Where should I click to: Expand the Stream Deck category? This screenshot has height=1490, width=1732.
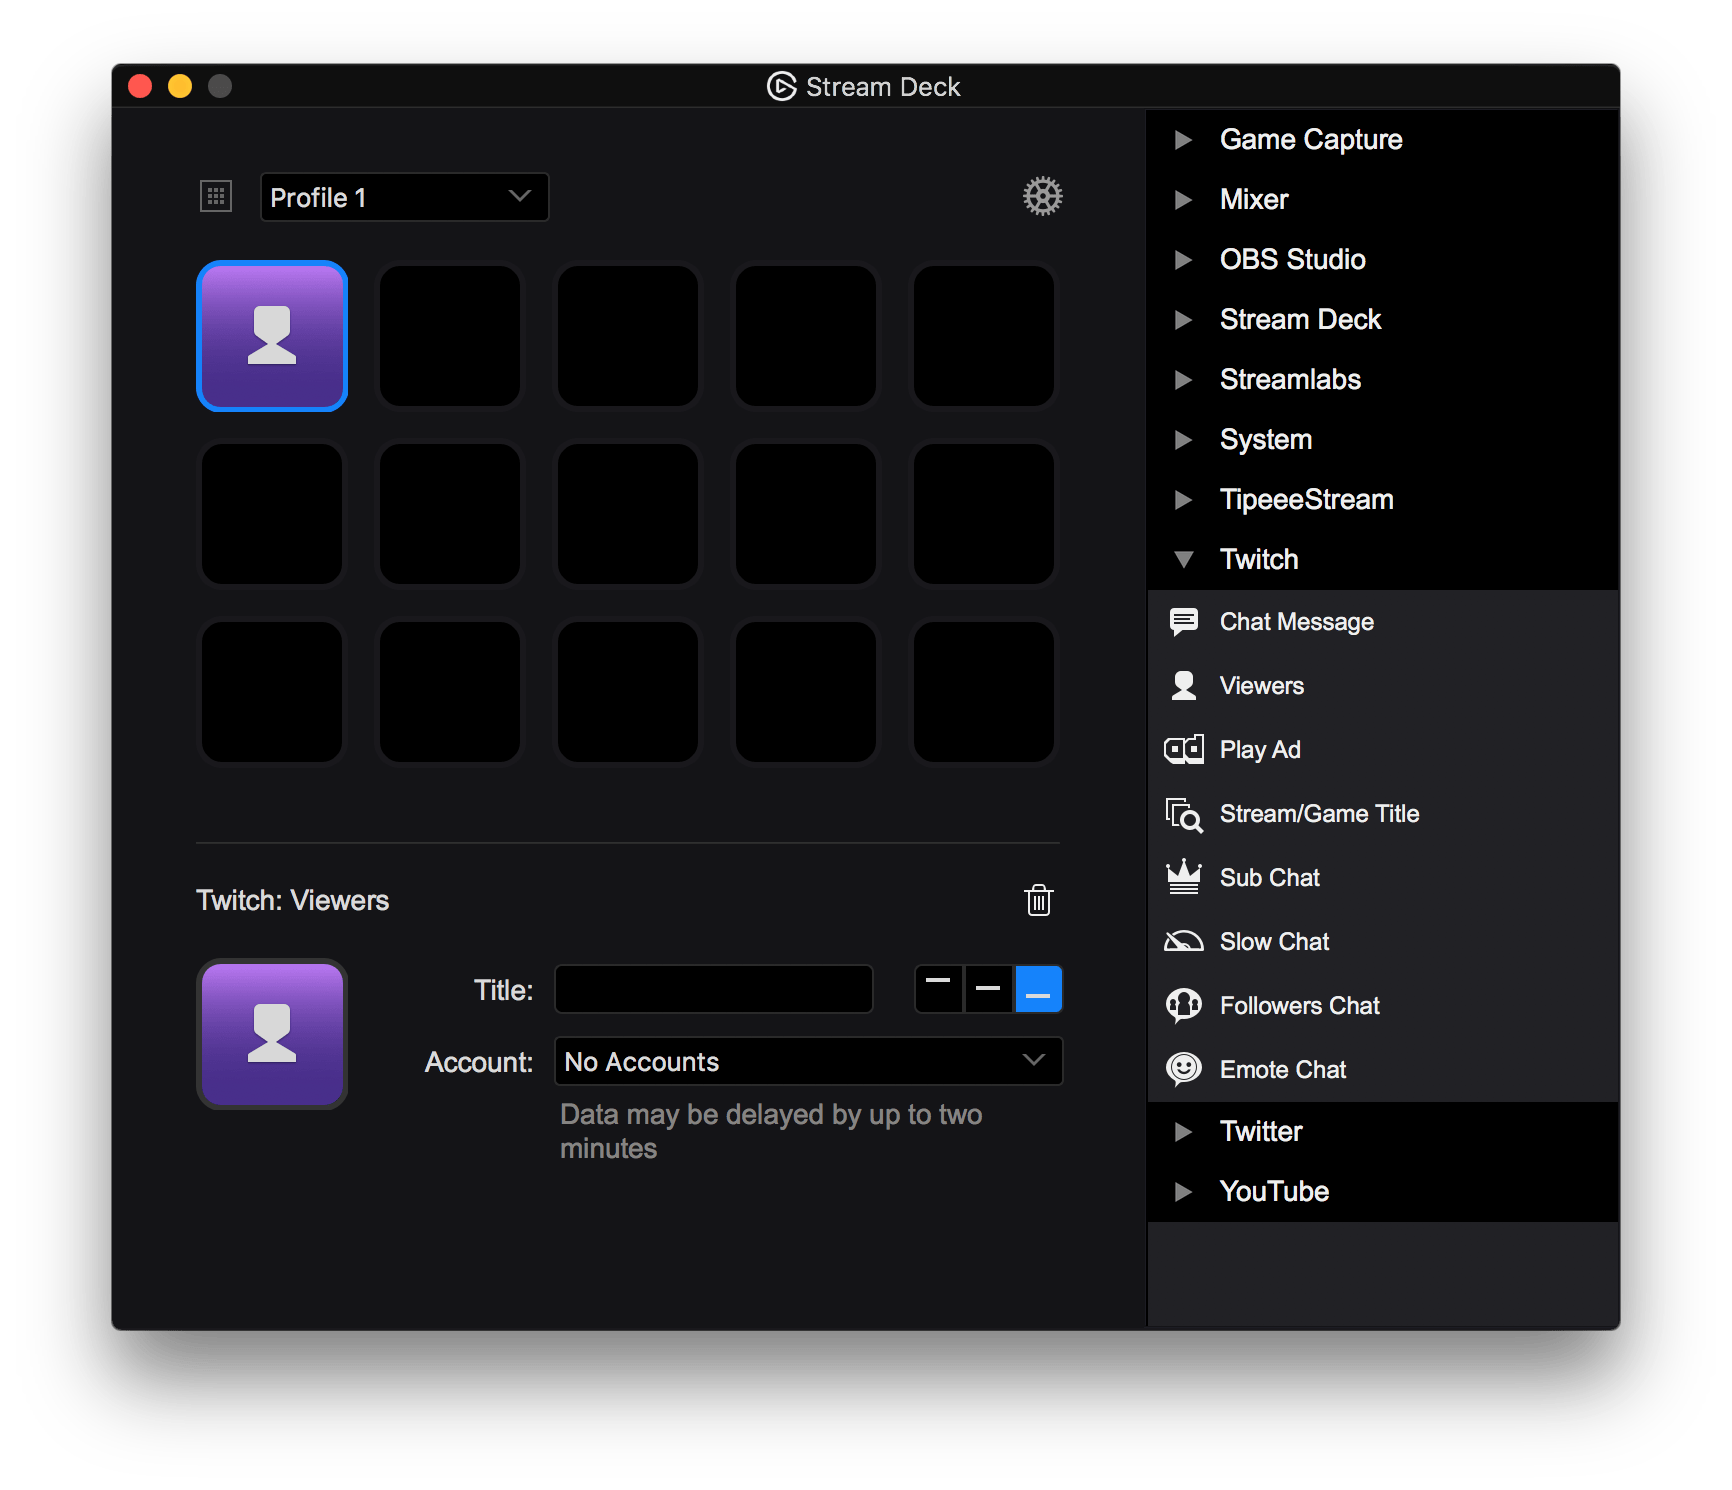click(x=1183, y=320)
